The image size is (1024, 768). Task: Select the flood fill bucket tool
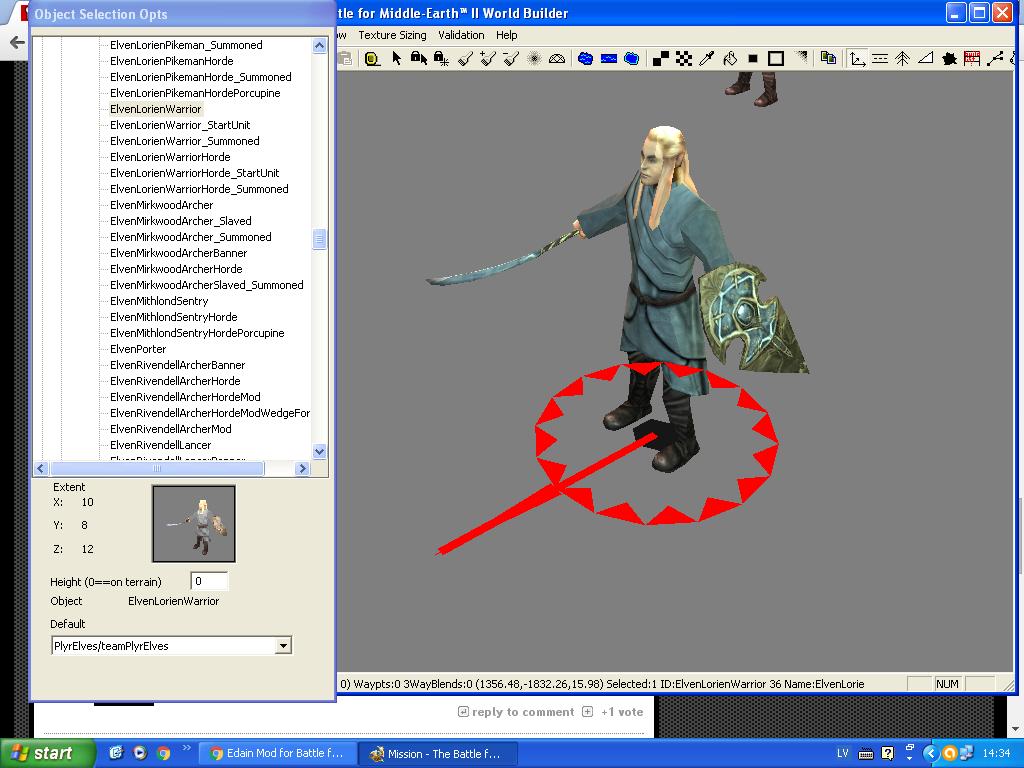point(730,59)
